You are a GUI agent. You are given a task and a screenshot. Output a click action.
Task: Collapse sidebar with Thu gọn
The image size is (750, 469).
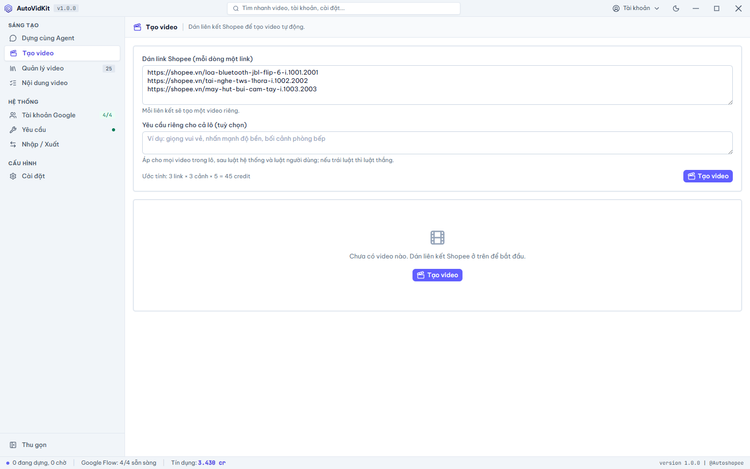click(x=62, y=445)
